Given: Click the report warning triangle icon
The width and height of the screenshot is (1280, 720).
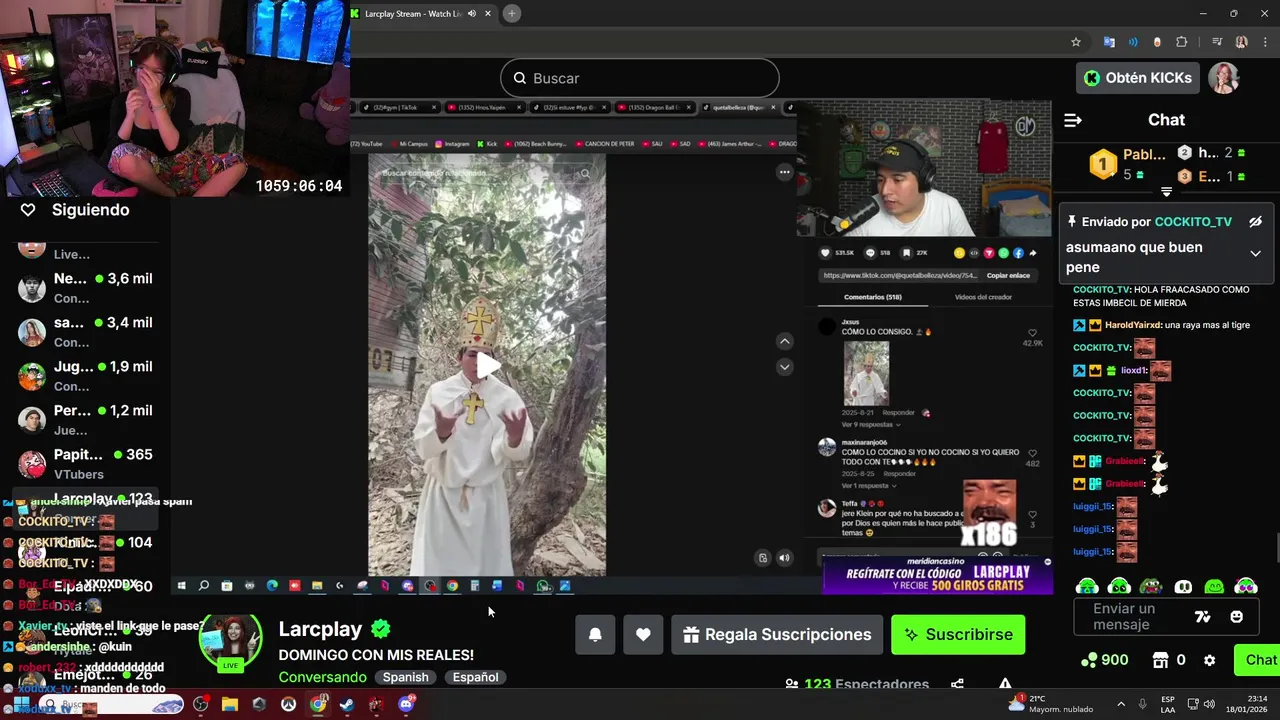Looking at the screenshot, I should point(1005,684).
